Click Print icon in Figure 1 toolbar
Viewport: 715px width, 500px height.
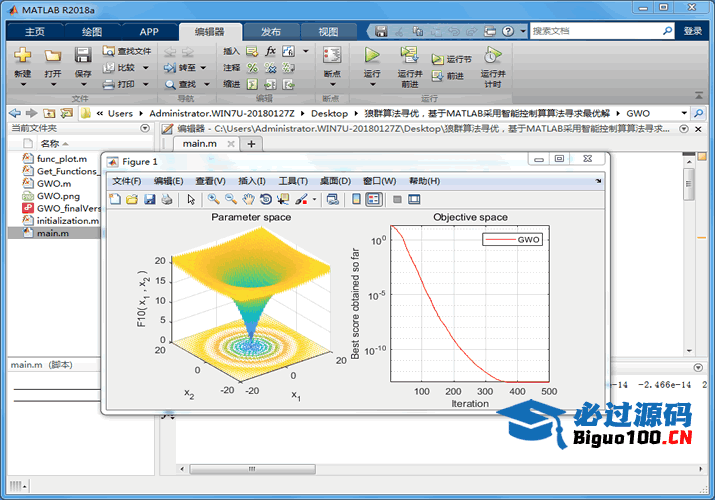[x=167, y=199]
